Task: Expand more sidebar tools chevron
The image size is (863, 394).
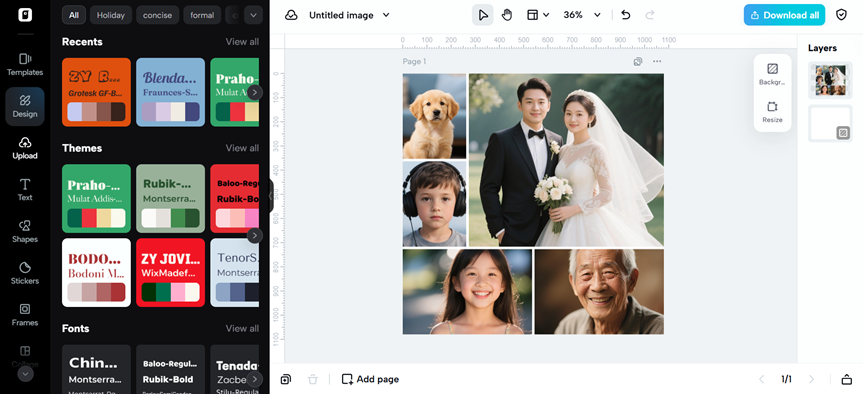Action: point(25,374)
